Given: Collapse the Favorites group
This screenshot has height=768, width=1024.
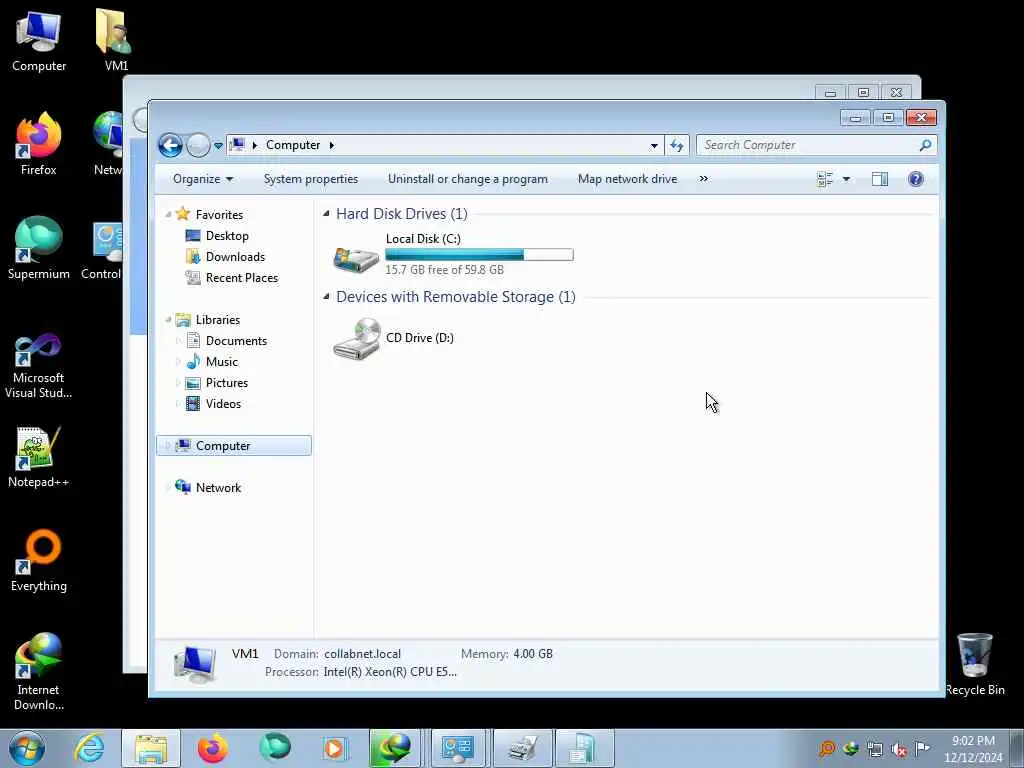Looking at the screenshot, I should click(x=168, y=214).
